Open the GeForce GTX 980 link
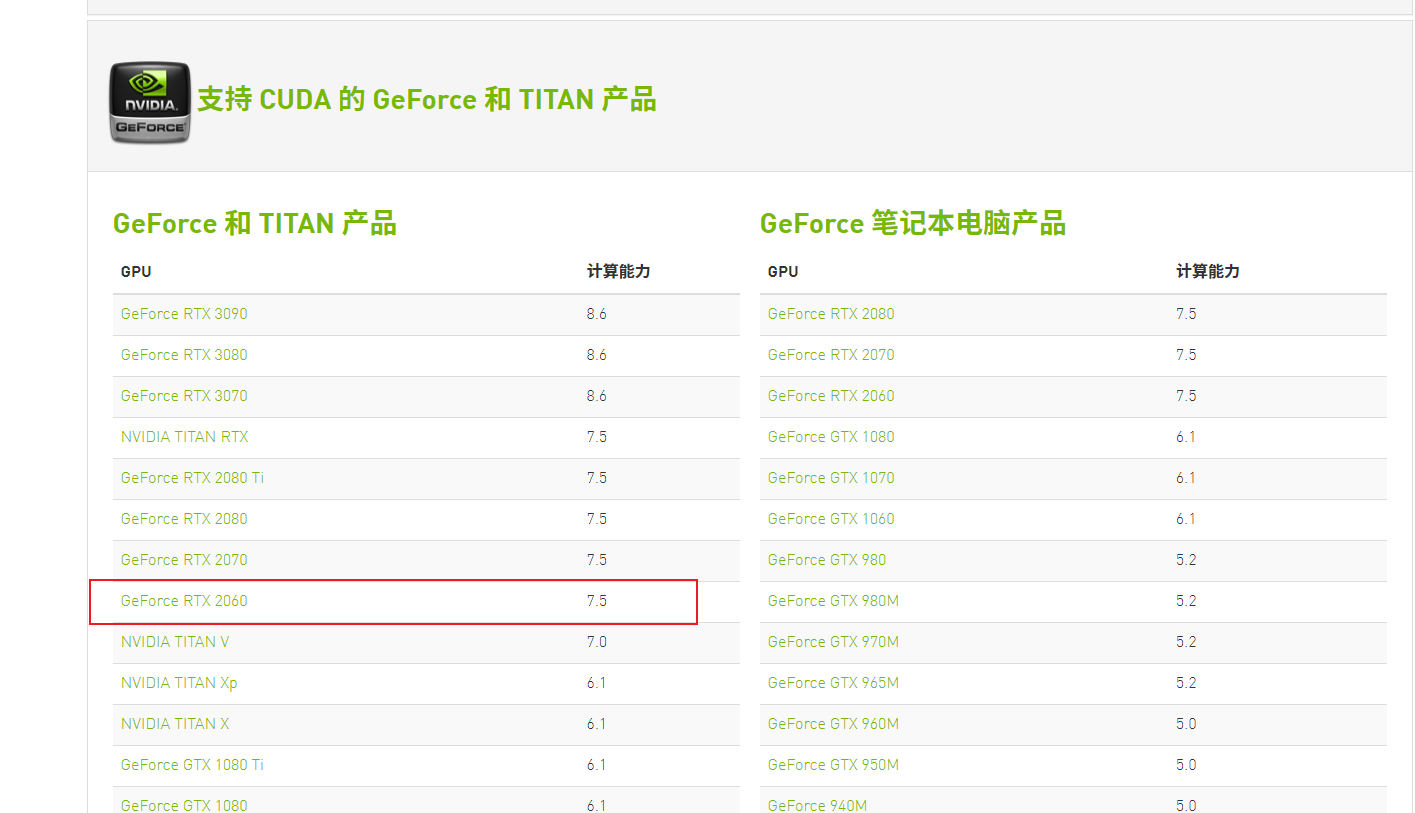 (x=827, y=560)
